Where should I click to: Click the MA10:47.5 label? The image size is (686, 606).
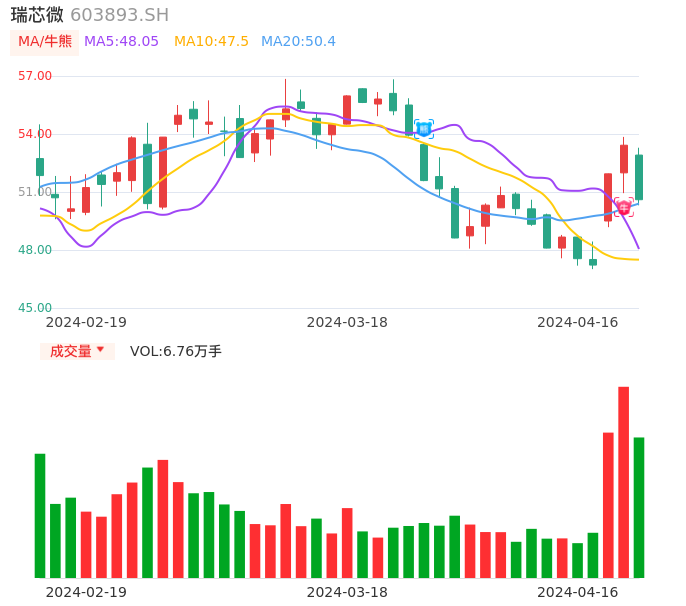211,42
